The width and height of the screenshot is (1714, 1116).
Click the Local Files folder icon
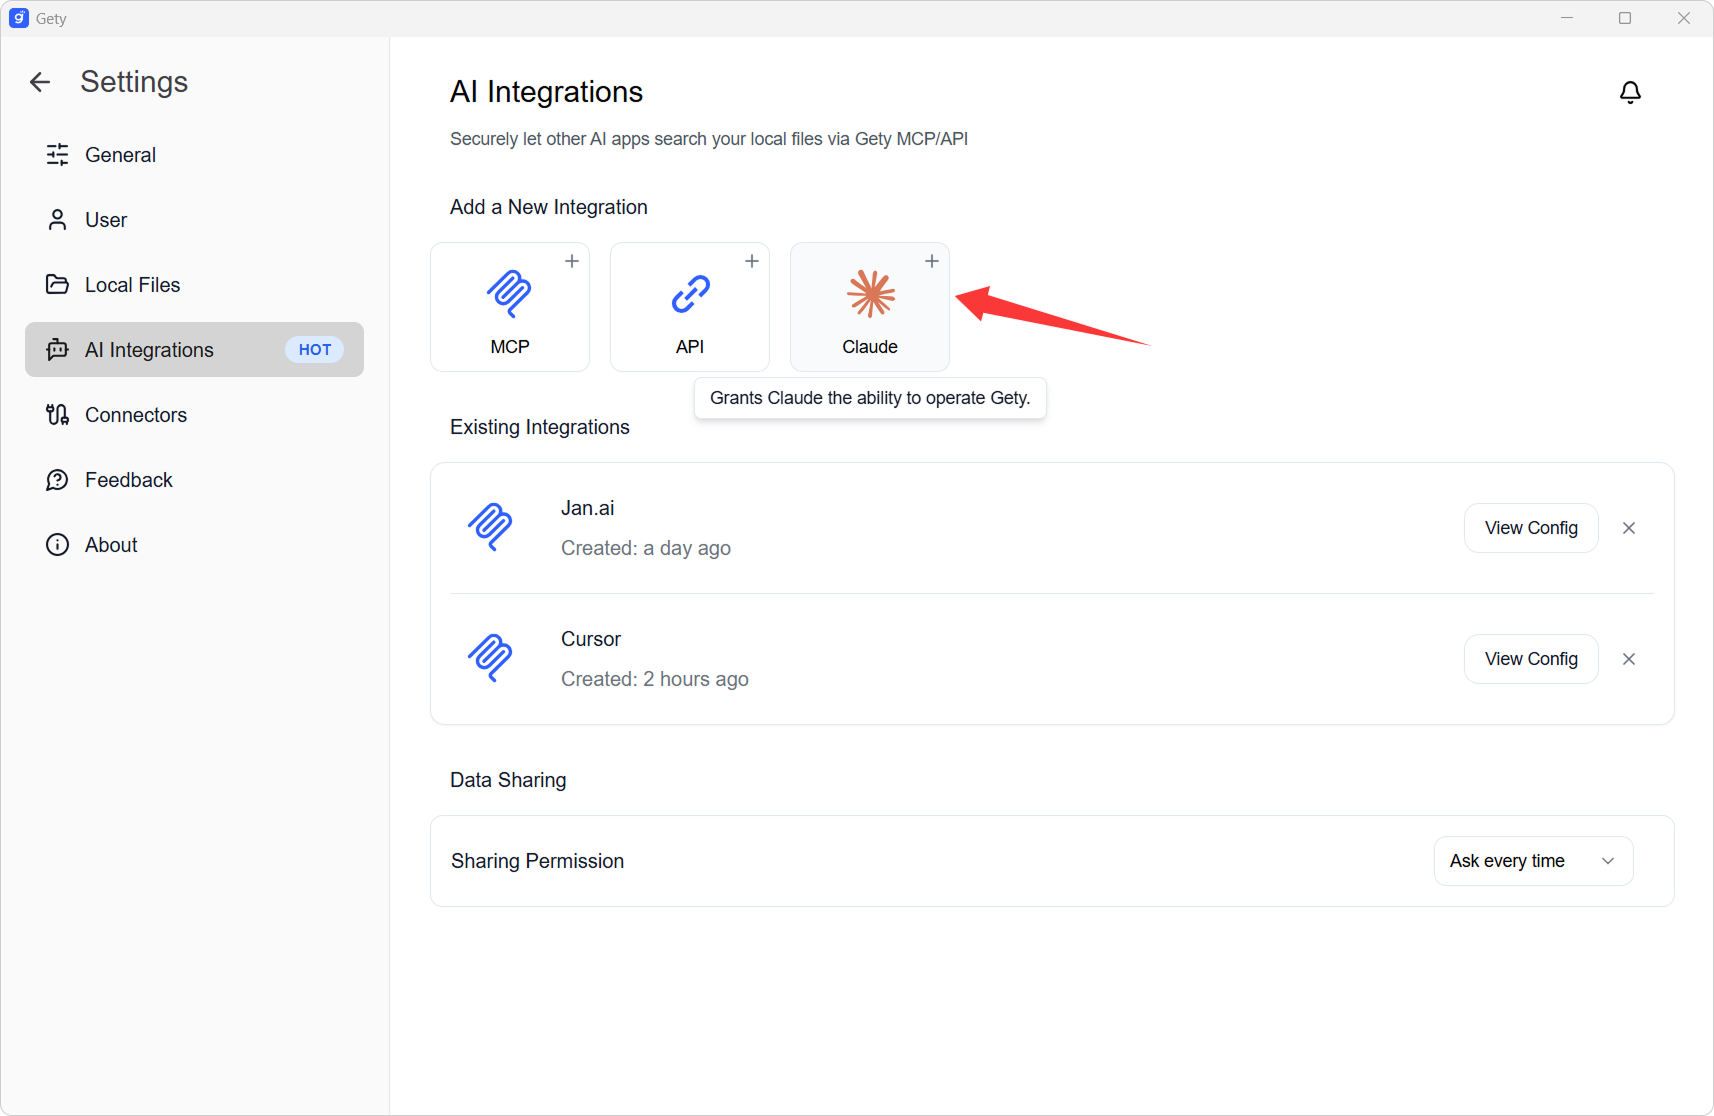pos(58,284)
